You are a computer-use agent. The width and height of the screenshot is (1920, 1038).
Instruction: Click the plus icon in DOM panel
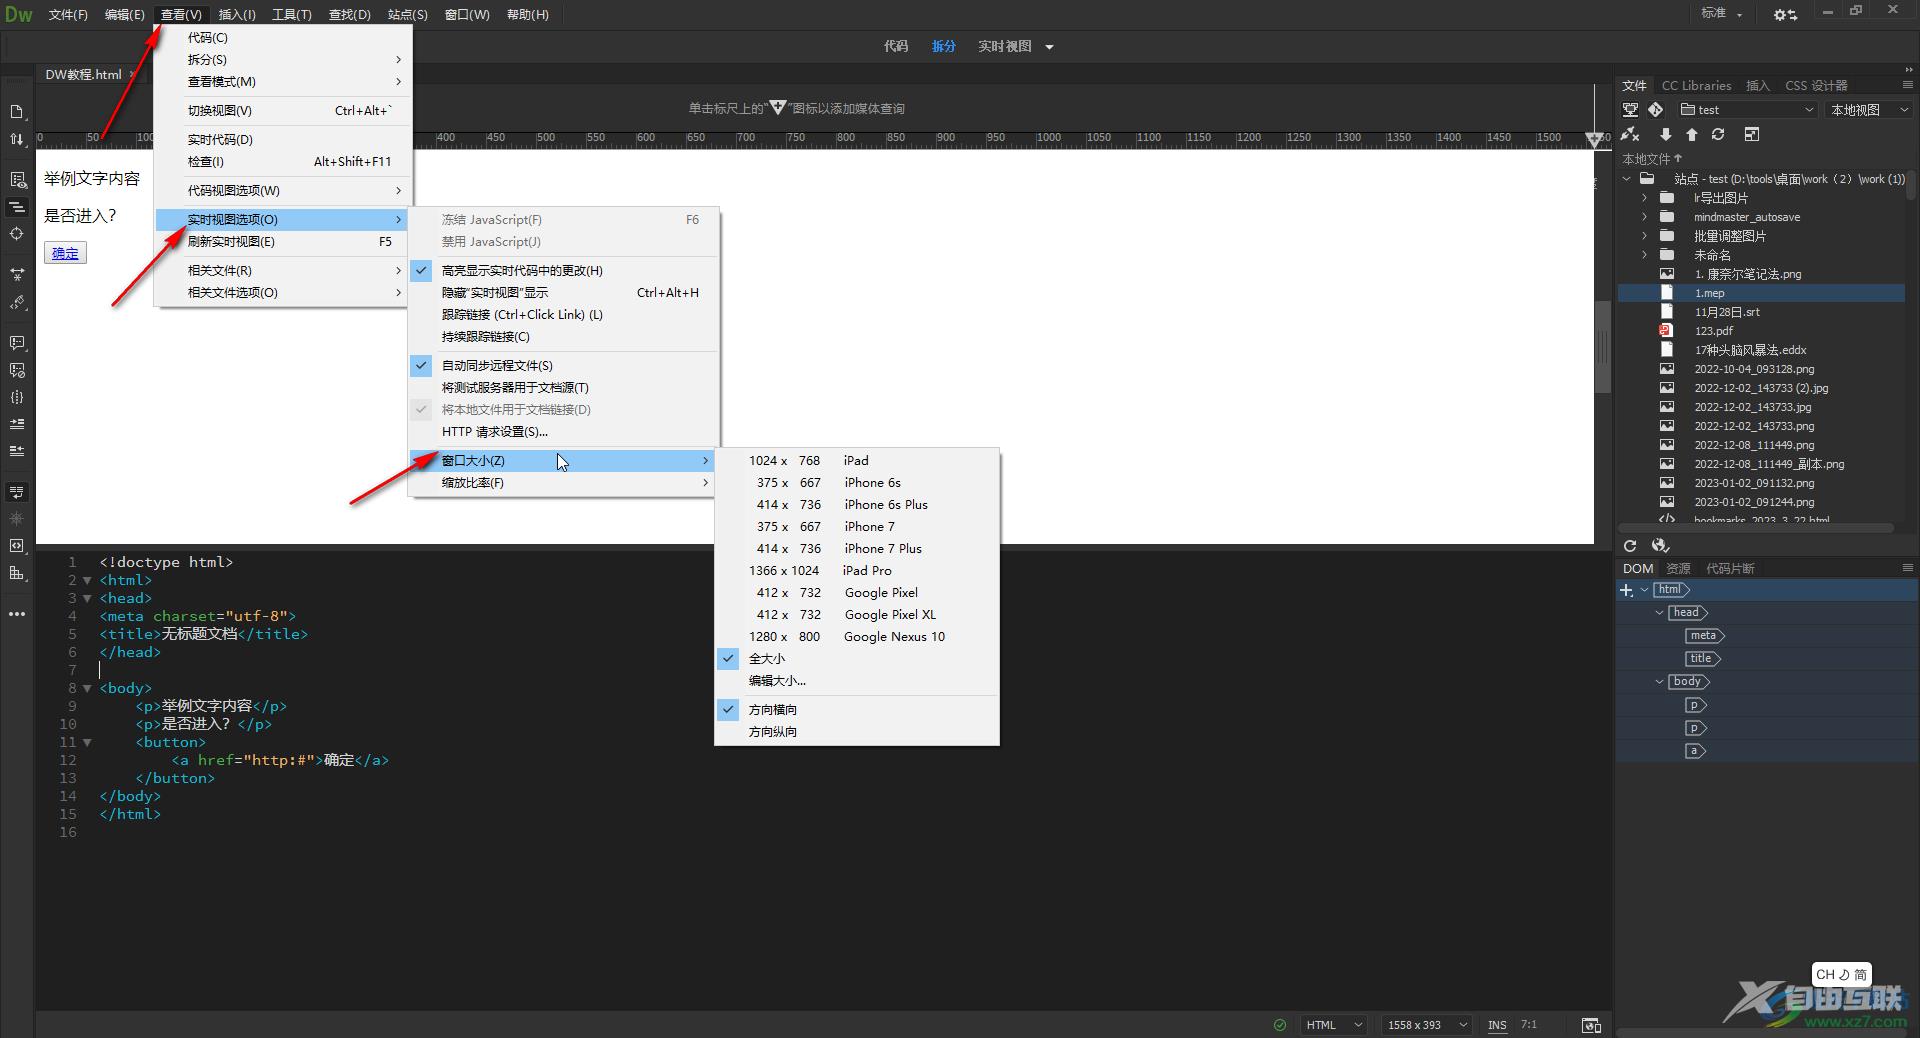[1627, 590]
